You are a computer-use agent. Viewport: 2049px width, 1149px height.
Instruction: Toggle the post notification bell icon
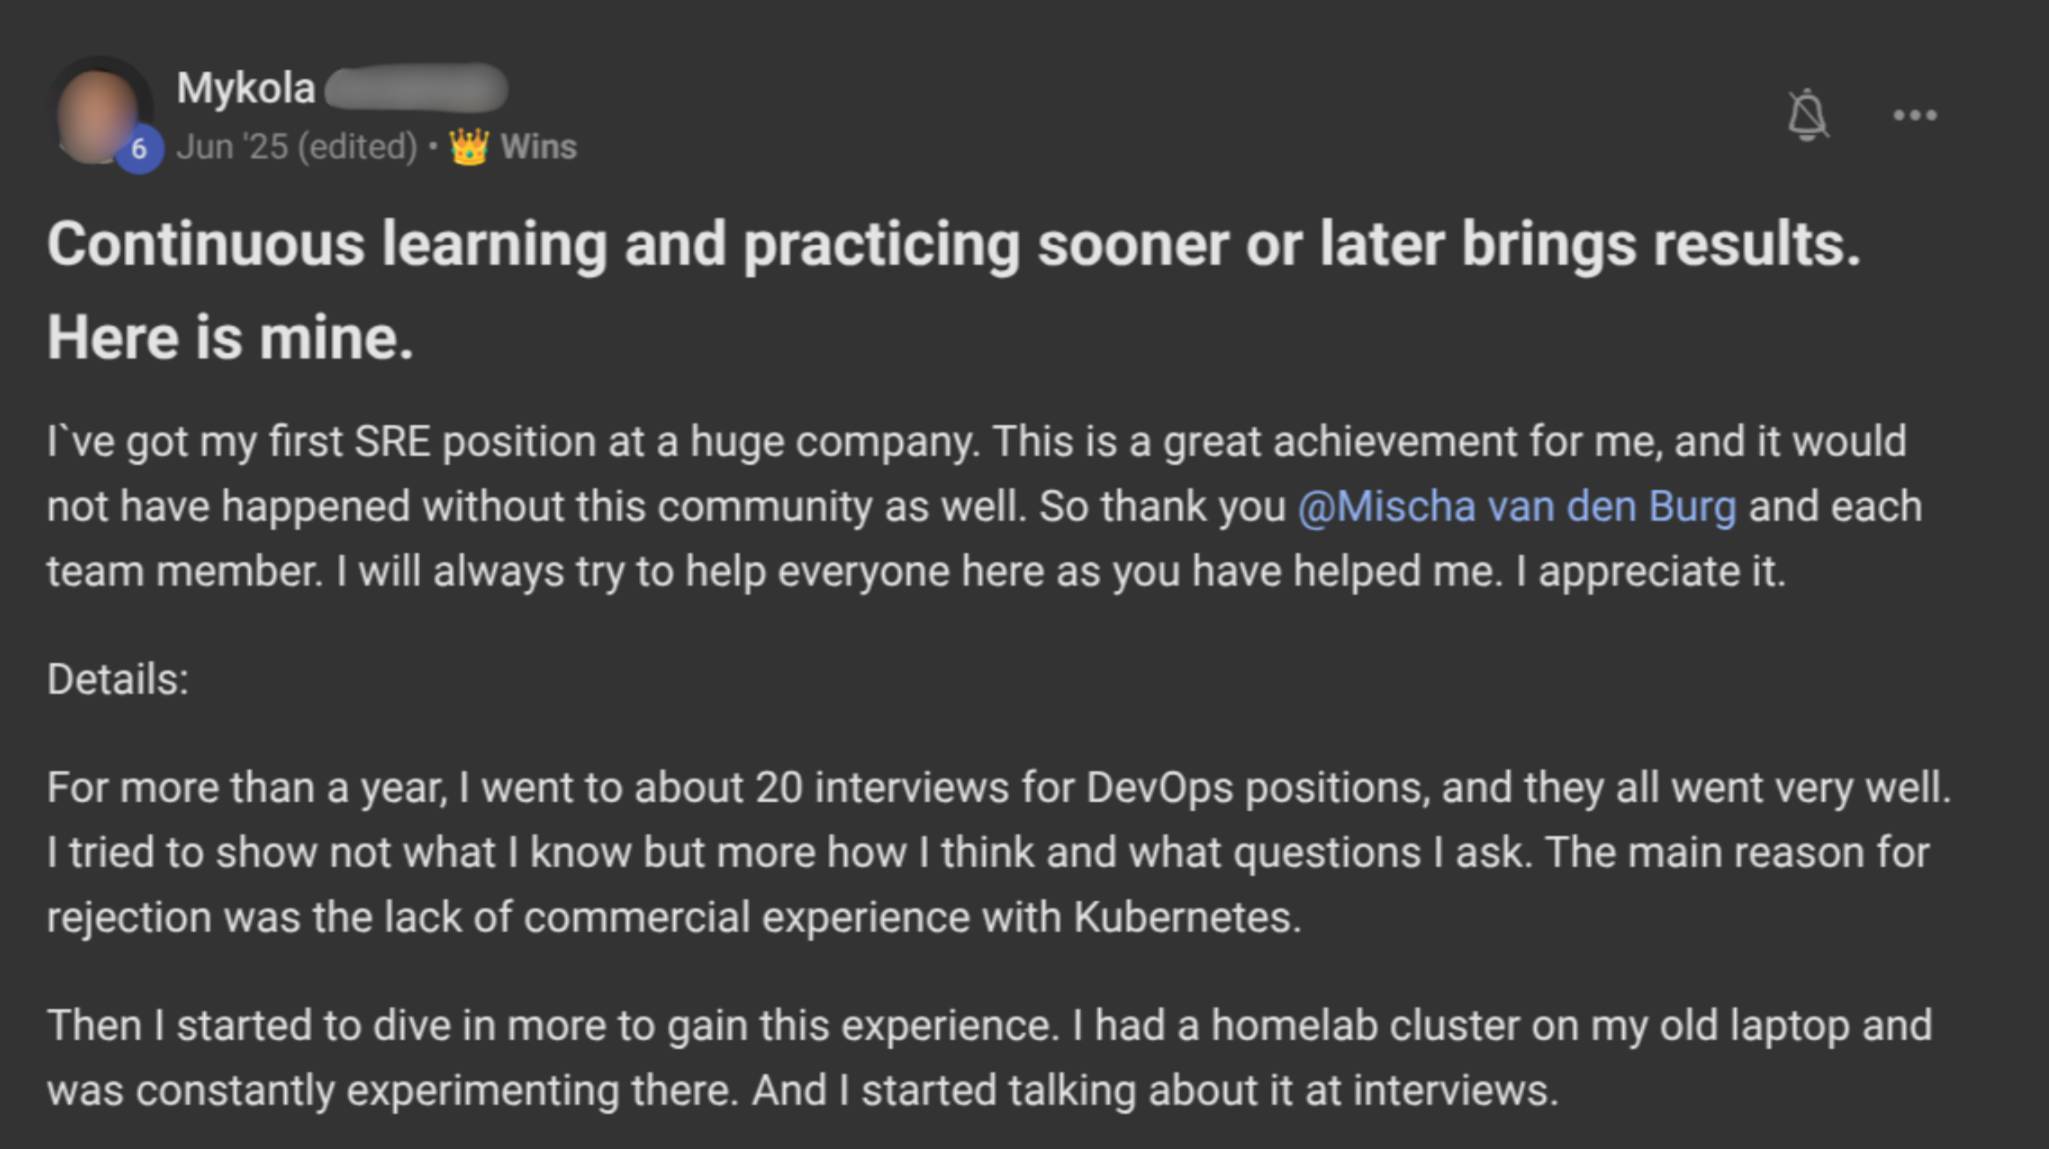coord(1807,115)
